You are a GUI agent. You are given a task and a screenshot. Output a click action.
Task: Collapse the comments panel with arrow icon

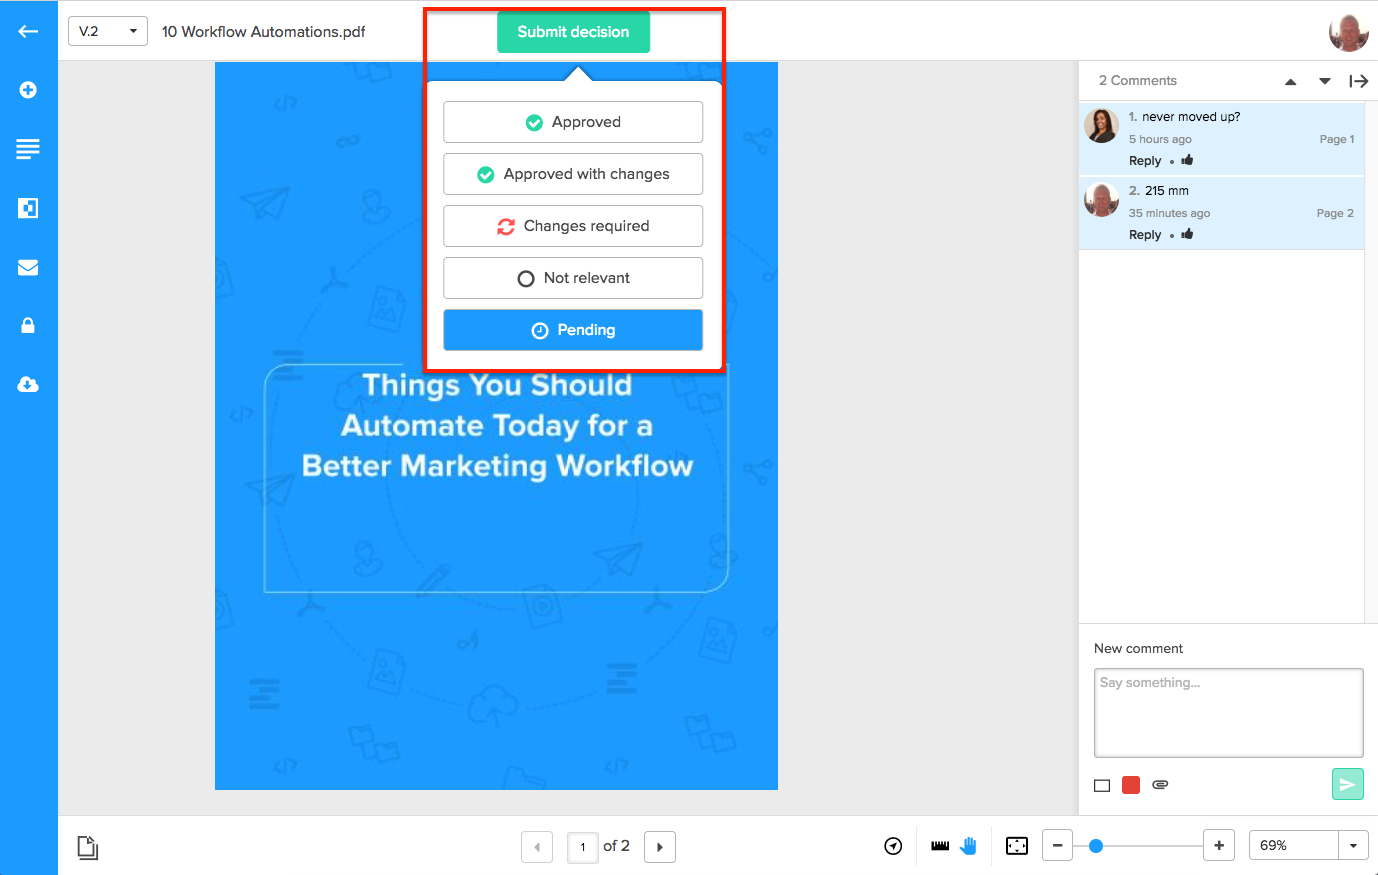pos(1358,81)
